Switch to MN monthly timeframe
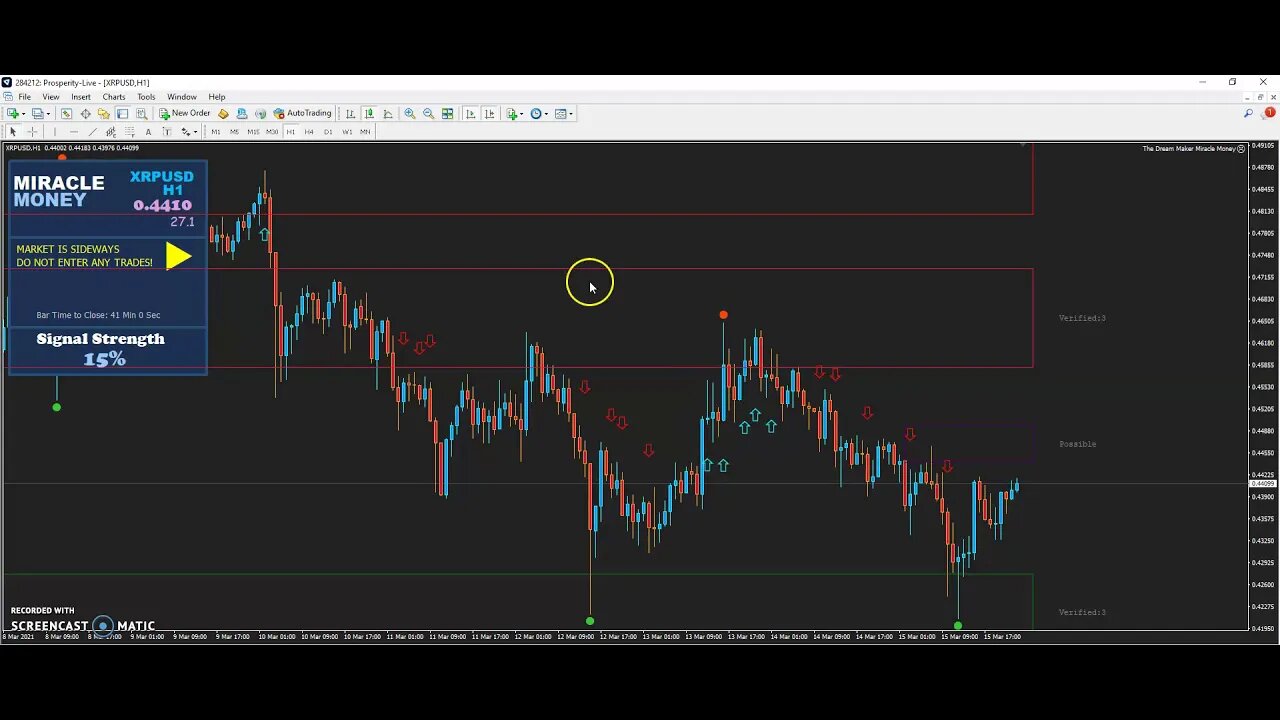 click(365, 132)
